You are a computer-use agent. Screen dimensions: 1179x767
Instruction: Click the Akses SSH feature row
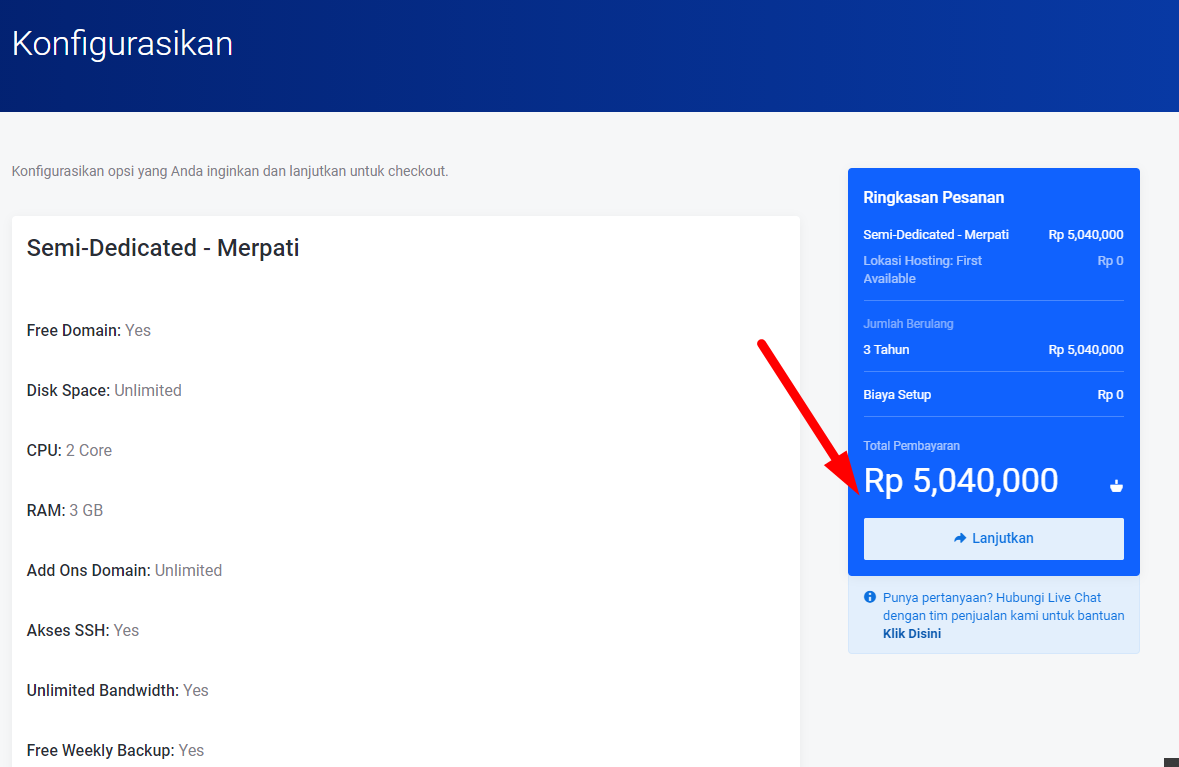coord(83,630)
